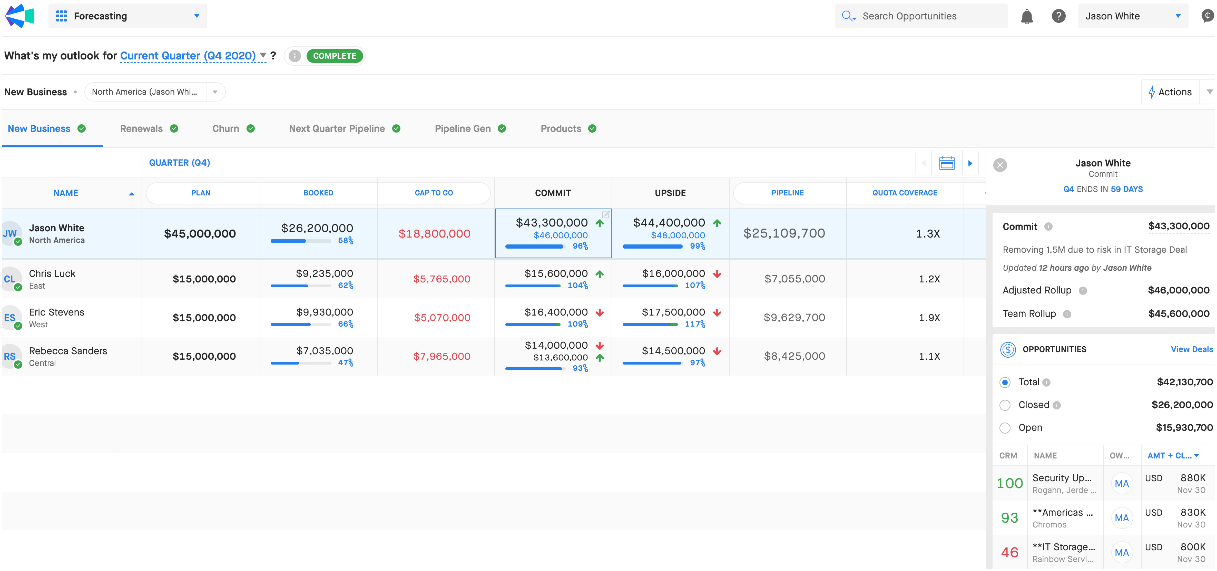Screen dimensions: 1217x571
Task: Switch to the Next Quarter Pipeline tab
Action: point(344,128)
